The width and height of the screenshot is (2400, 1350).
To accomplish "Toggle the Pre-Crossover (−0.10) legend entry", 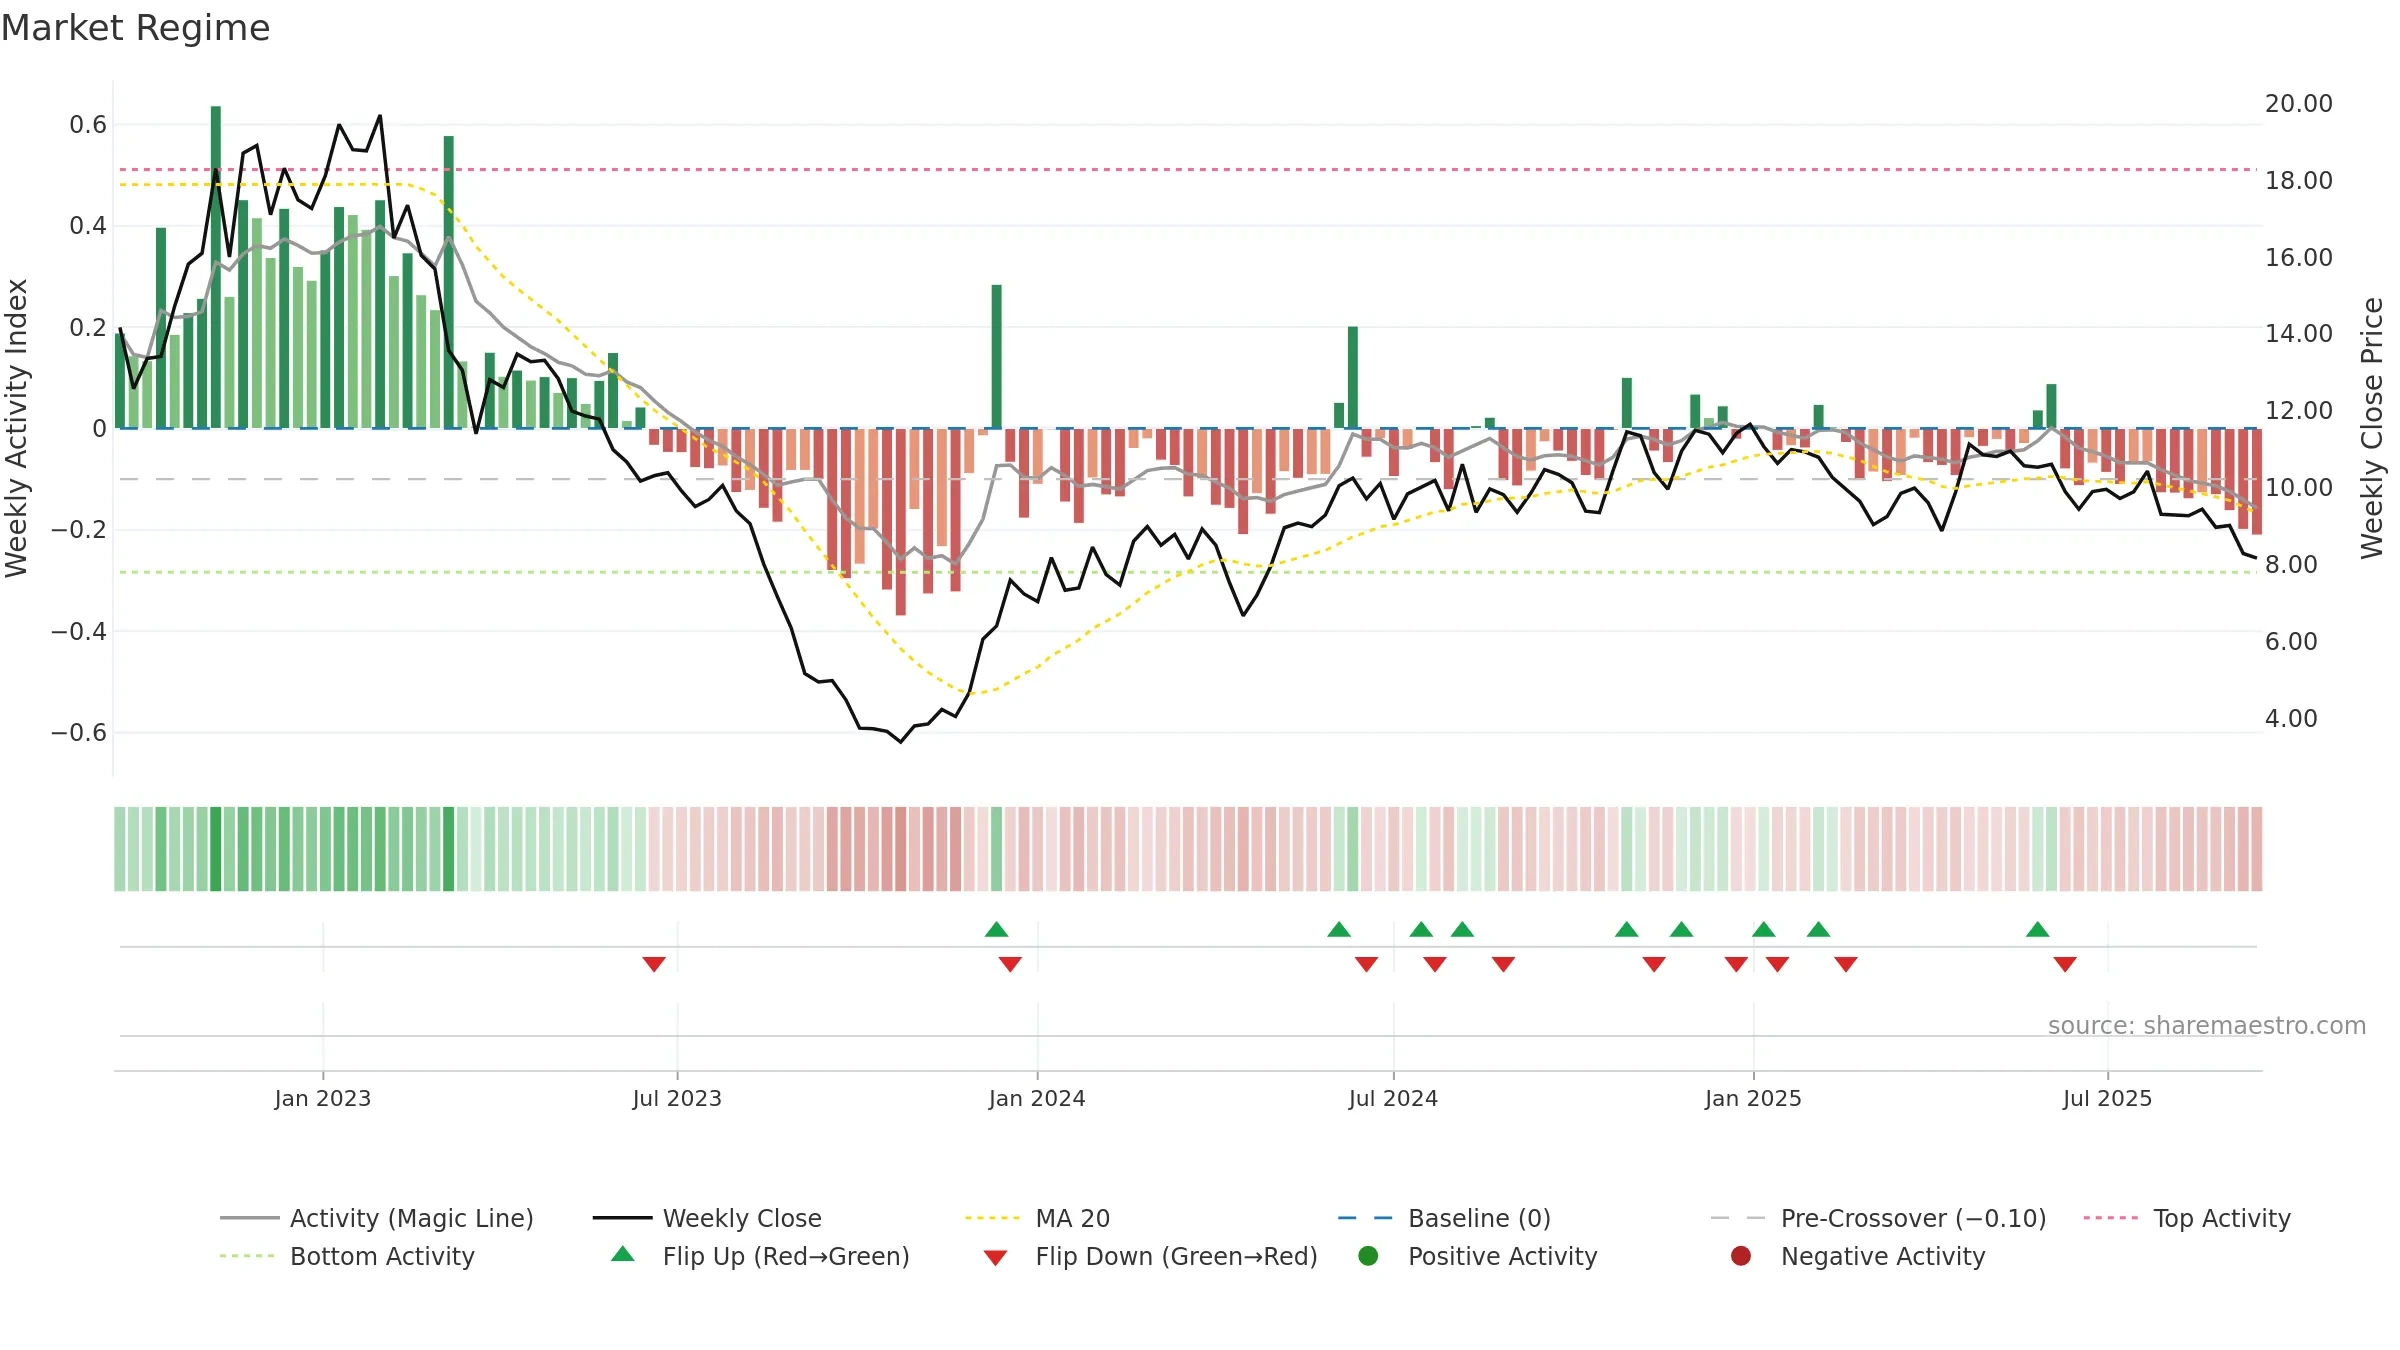I will pyautogui.click(x=1878, y=1218).
